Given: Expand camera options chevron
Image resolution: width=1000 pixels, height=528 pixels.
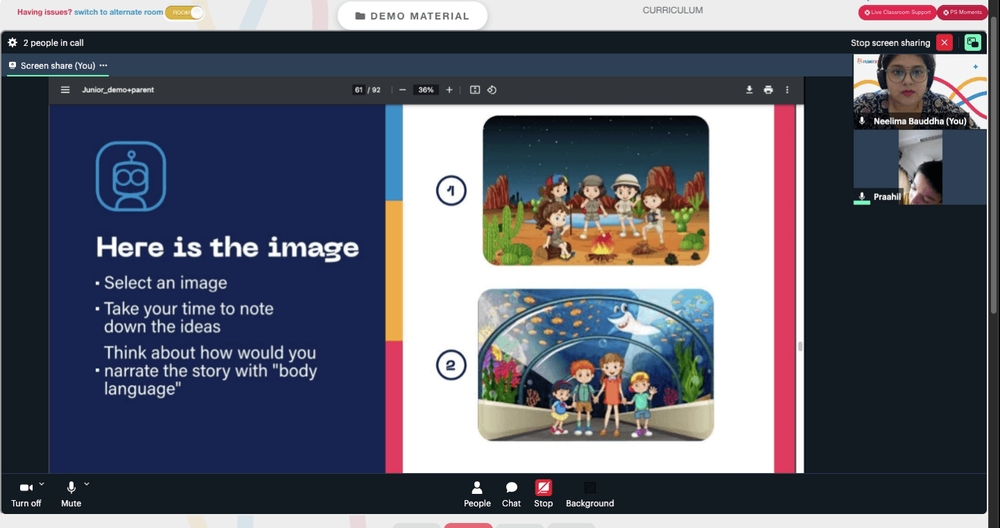Looking at the screenshot, I should [41, 484].
